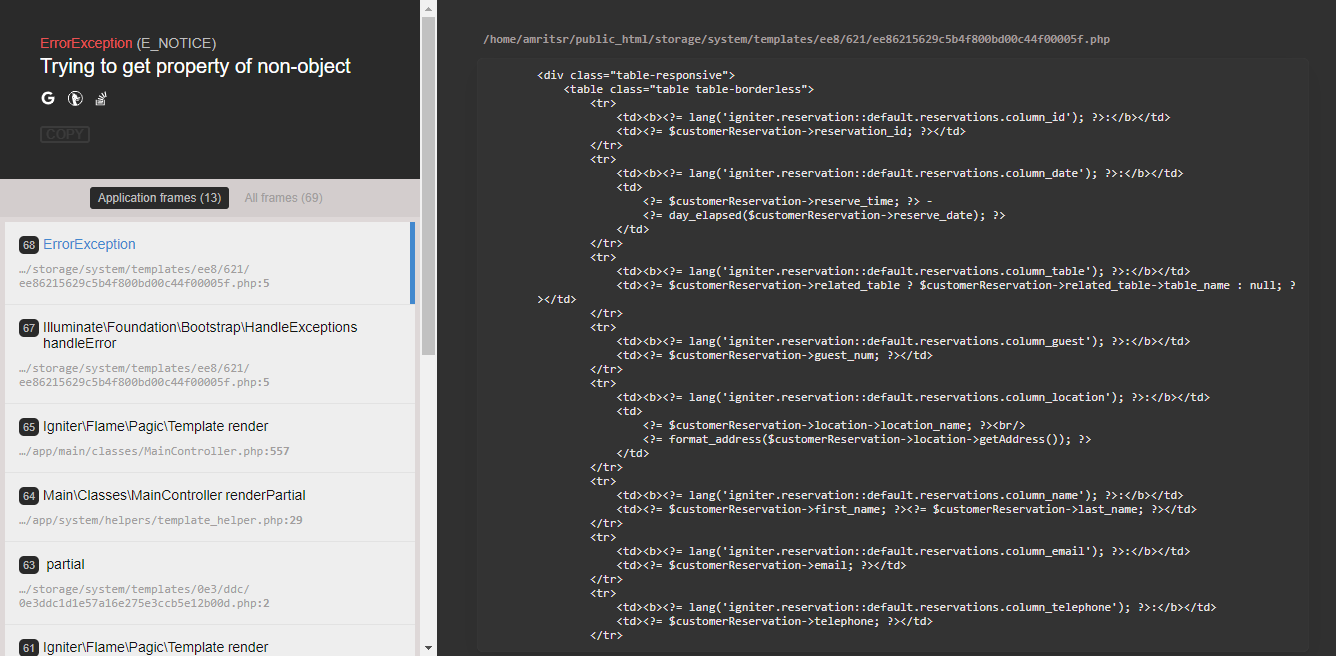Screen dimensions: 1336x656
Task: Switch to the All frames (69) tab
Action: click(x=283, y=197)
